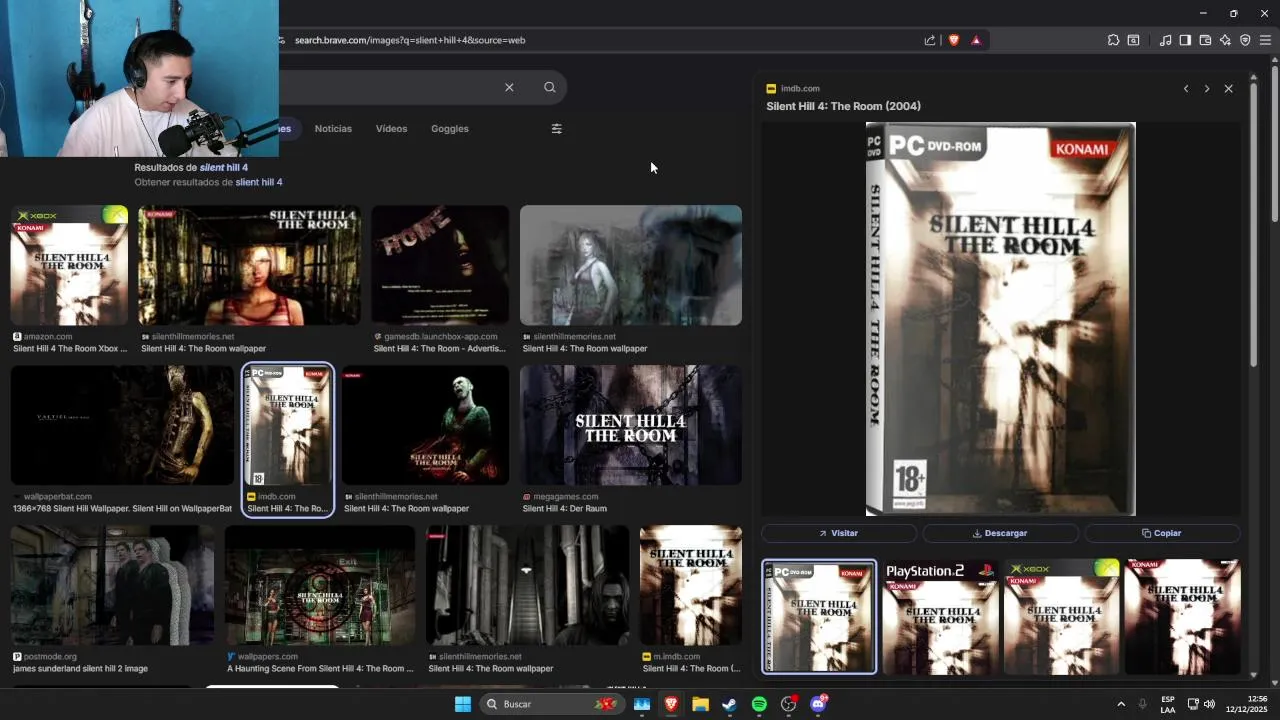Go to the next image in preview panel
The width and height of the screenshot is (1280, 720).
(x=1207, y=89)
